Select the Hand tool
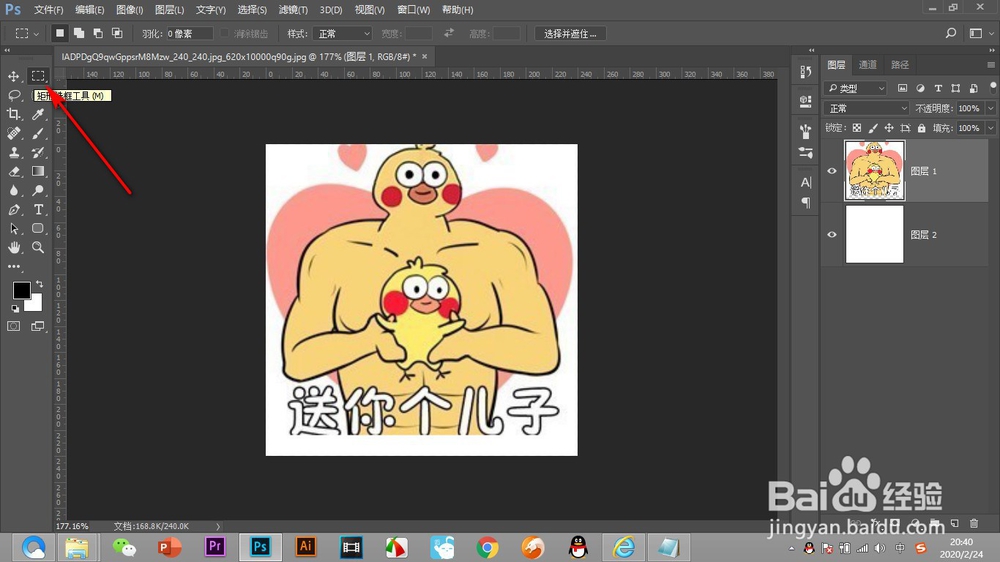The width and height of the screenshot is (1000, 562). point(13,248)
